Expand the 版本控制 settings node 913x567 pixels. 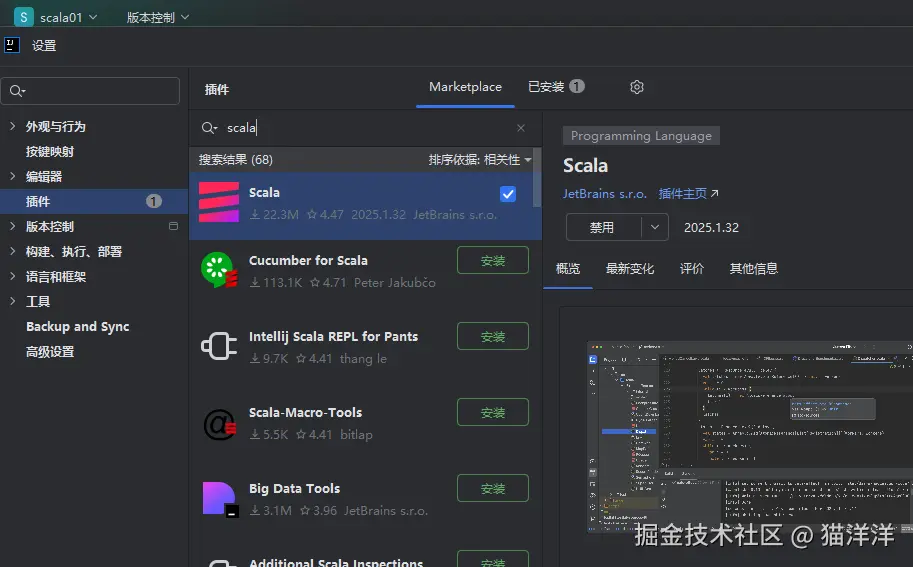tap(12, 226)
